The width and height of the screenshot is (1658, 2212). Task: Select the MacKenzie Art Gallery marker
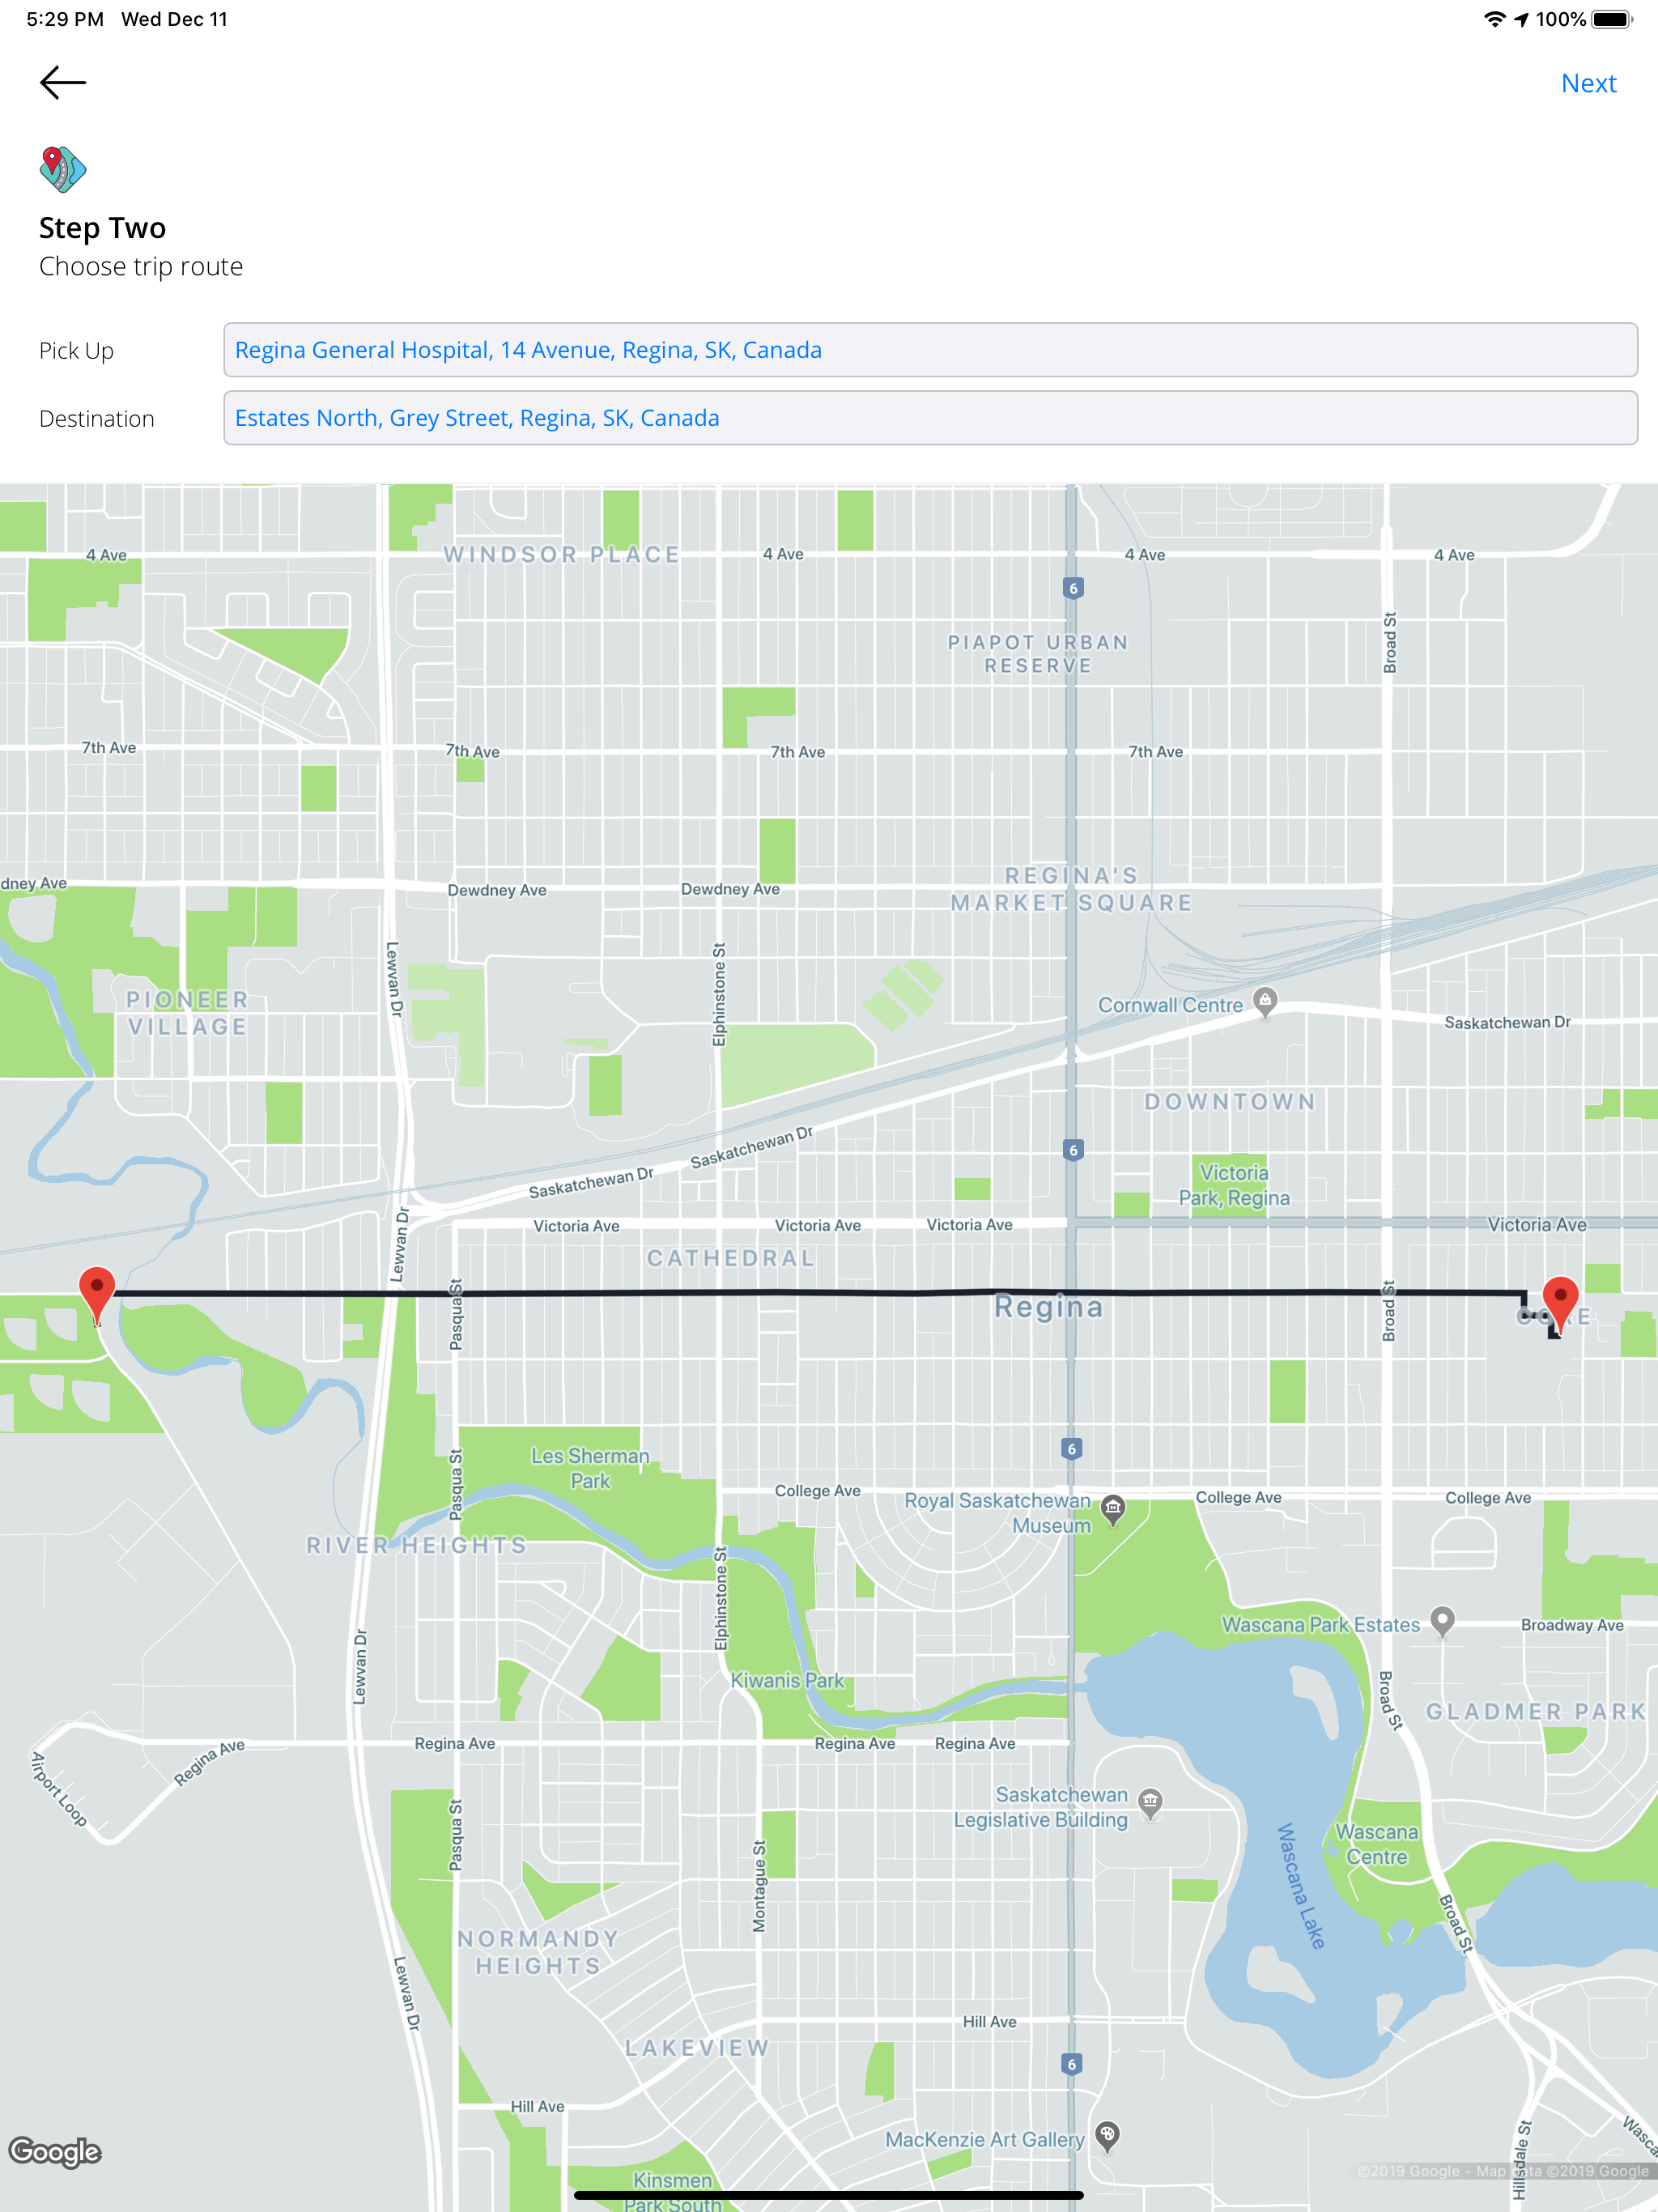coord(1107,2136)
